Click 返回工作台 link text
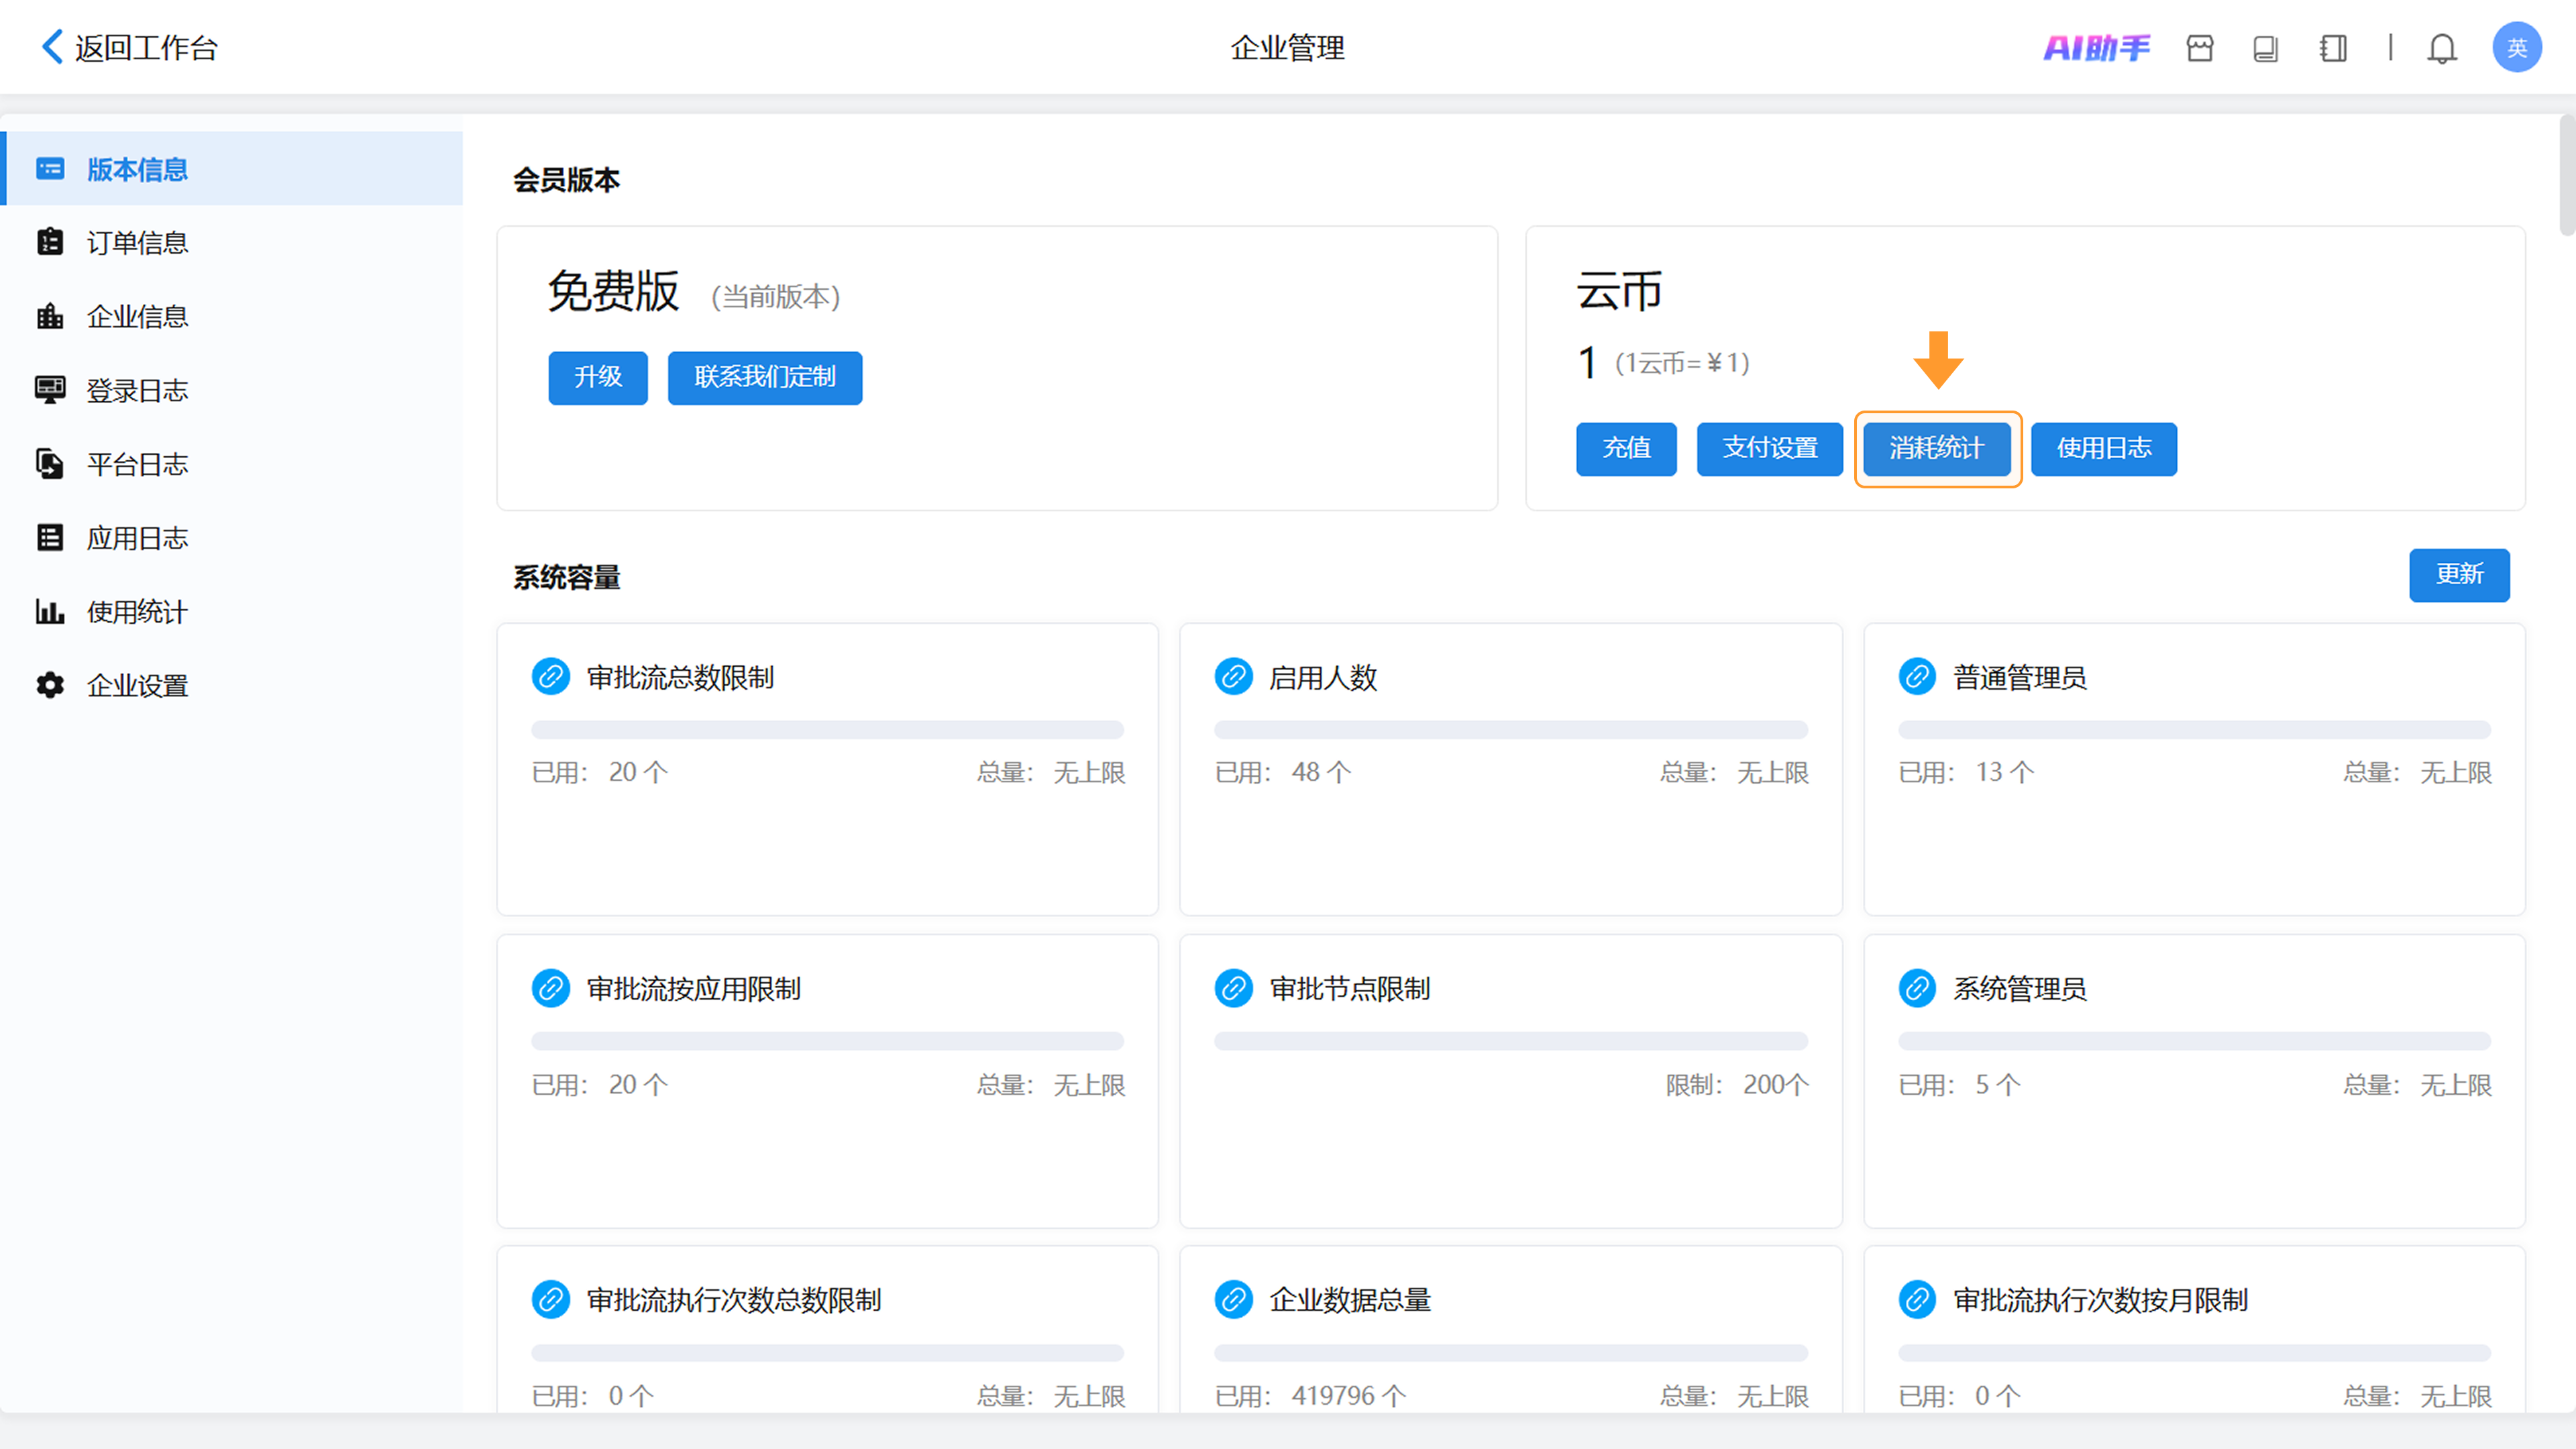The image size is (2576, 1449). pos(147,48)
